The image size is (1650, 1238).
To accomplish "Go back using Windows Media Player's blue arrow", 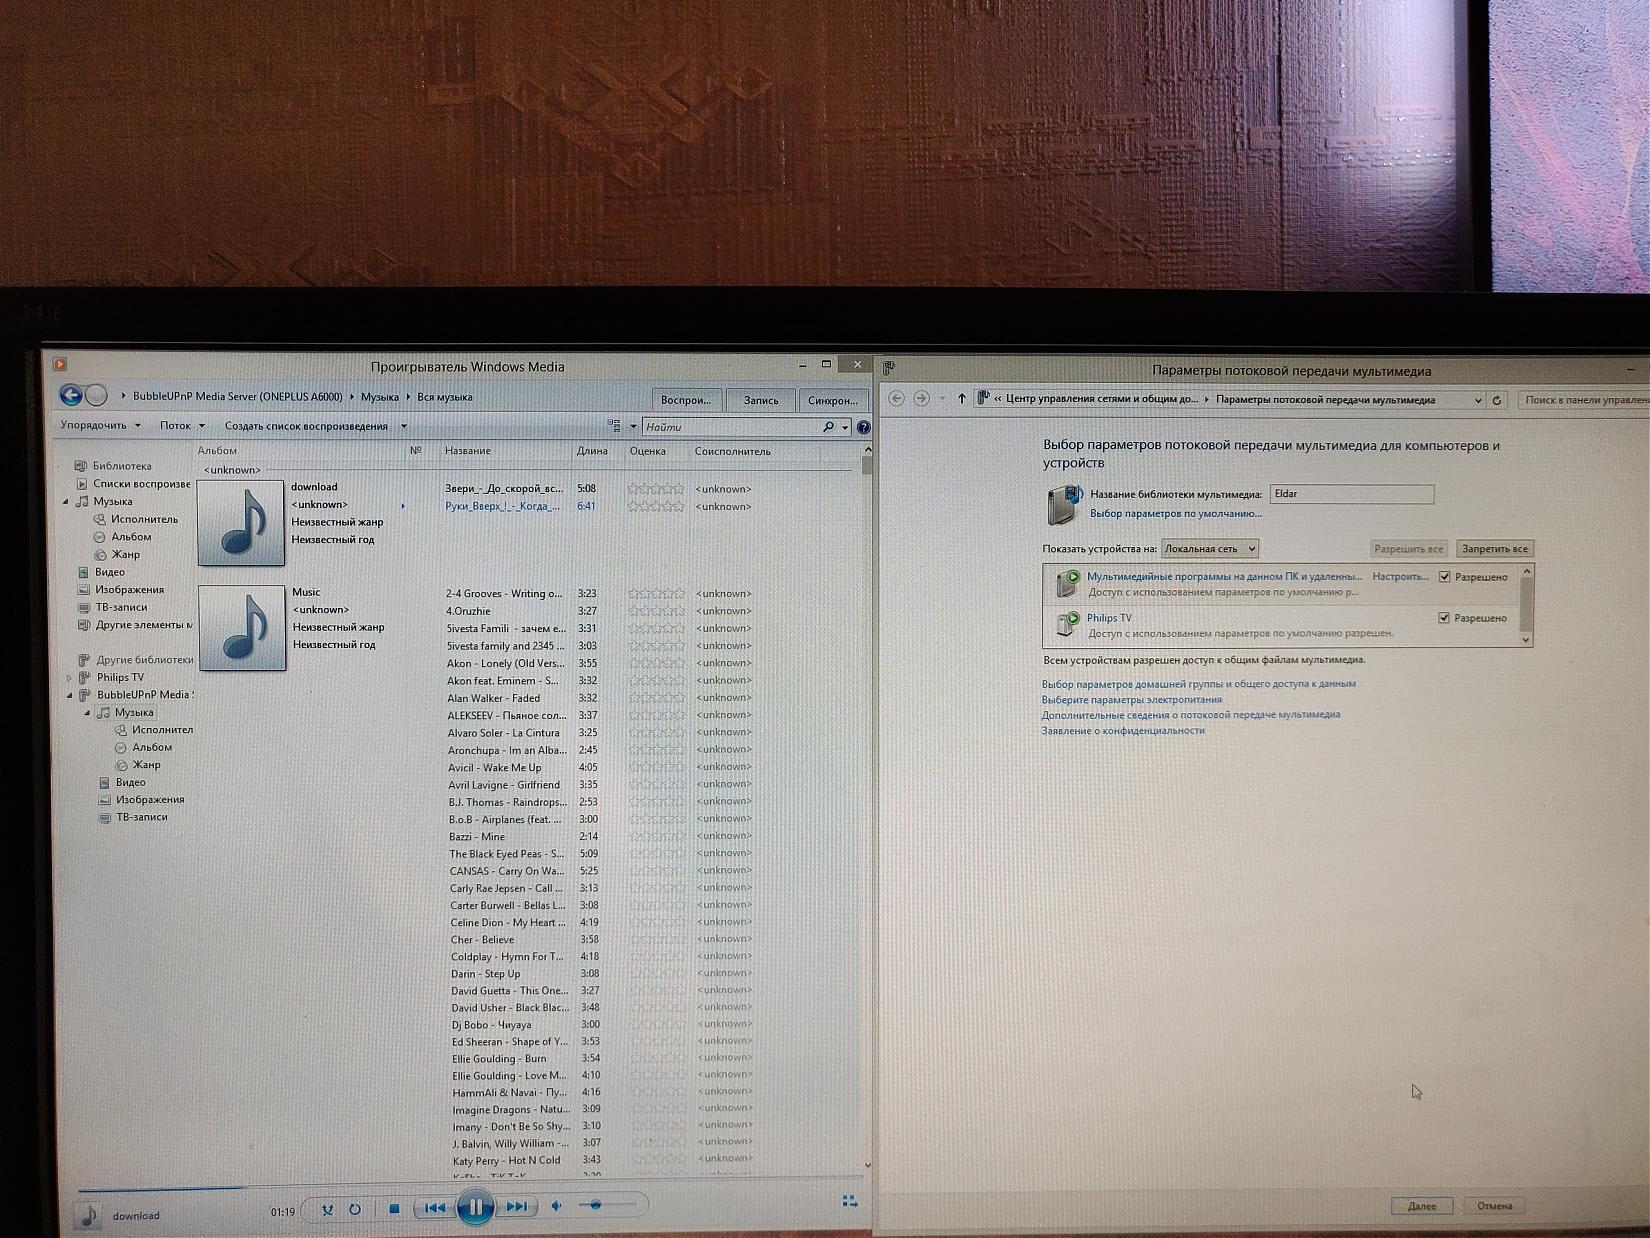I will tap(71, 396).
